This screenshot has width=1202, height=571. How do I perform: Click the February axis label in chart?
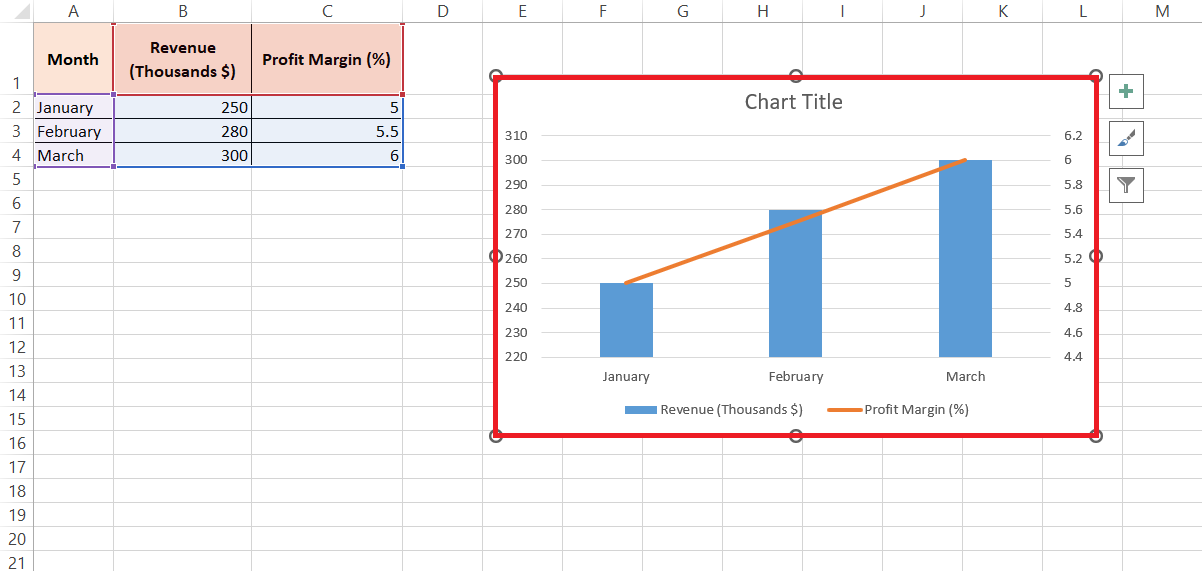pos(796,377)
